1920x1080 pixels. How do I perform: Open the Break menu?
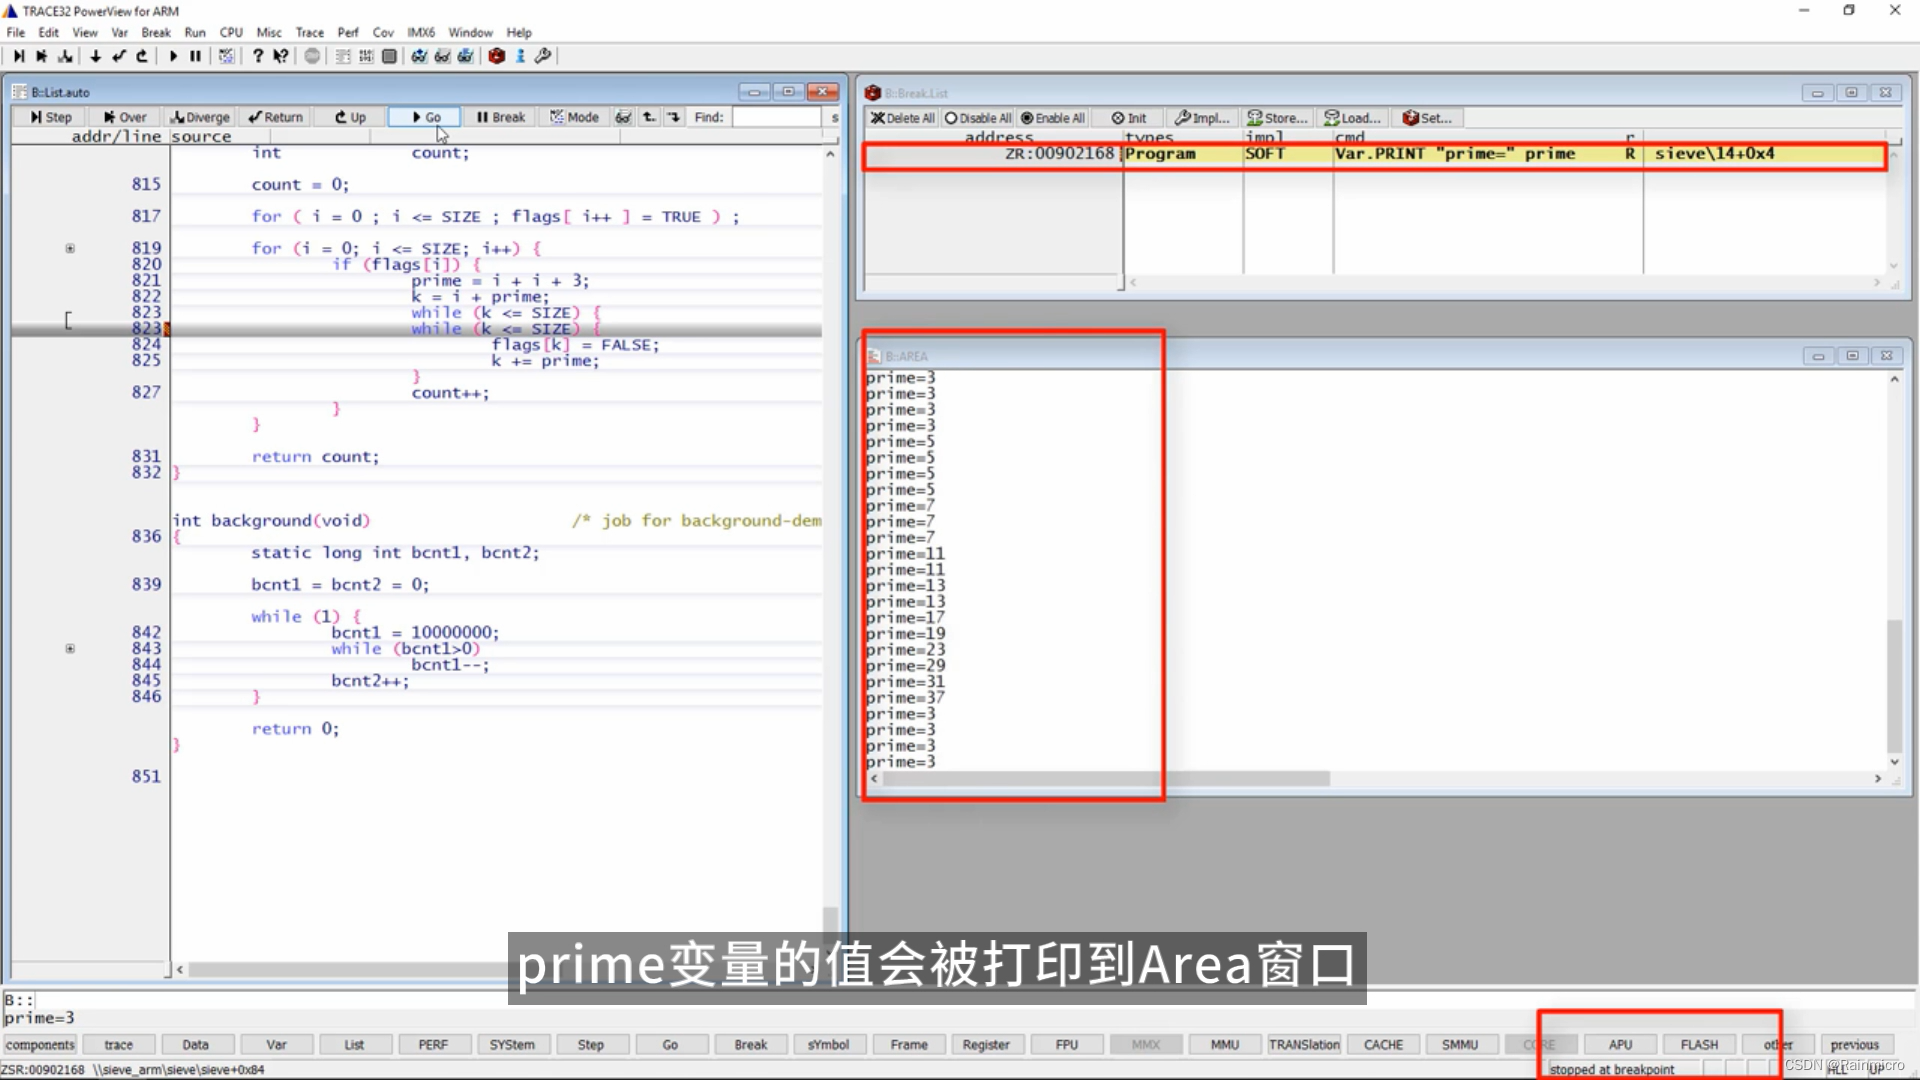[156, 32]
